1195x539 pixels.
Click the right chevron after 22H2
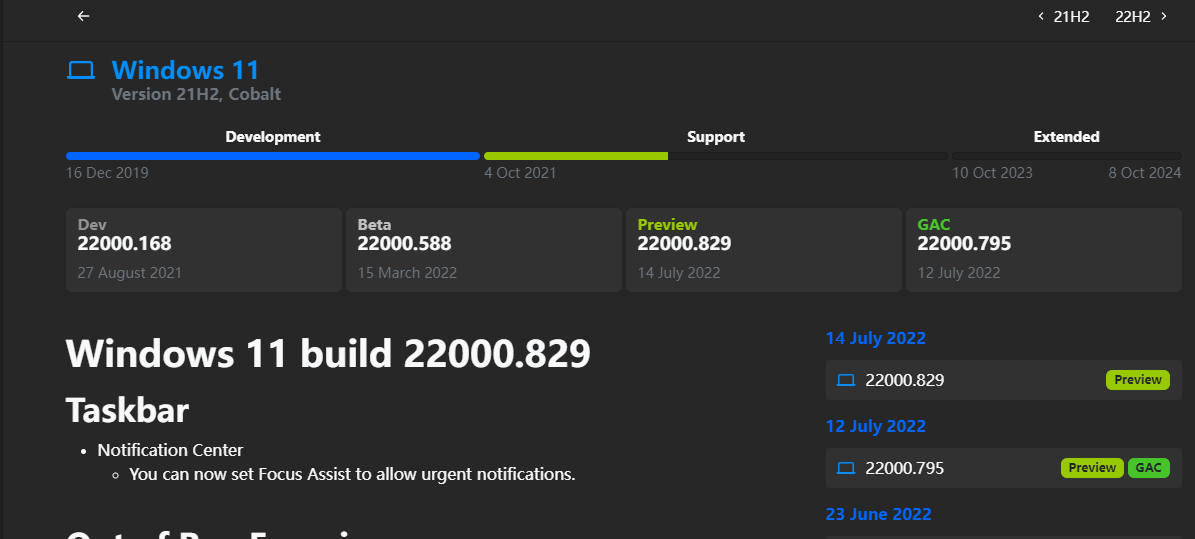[x=1164, y=16]
